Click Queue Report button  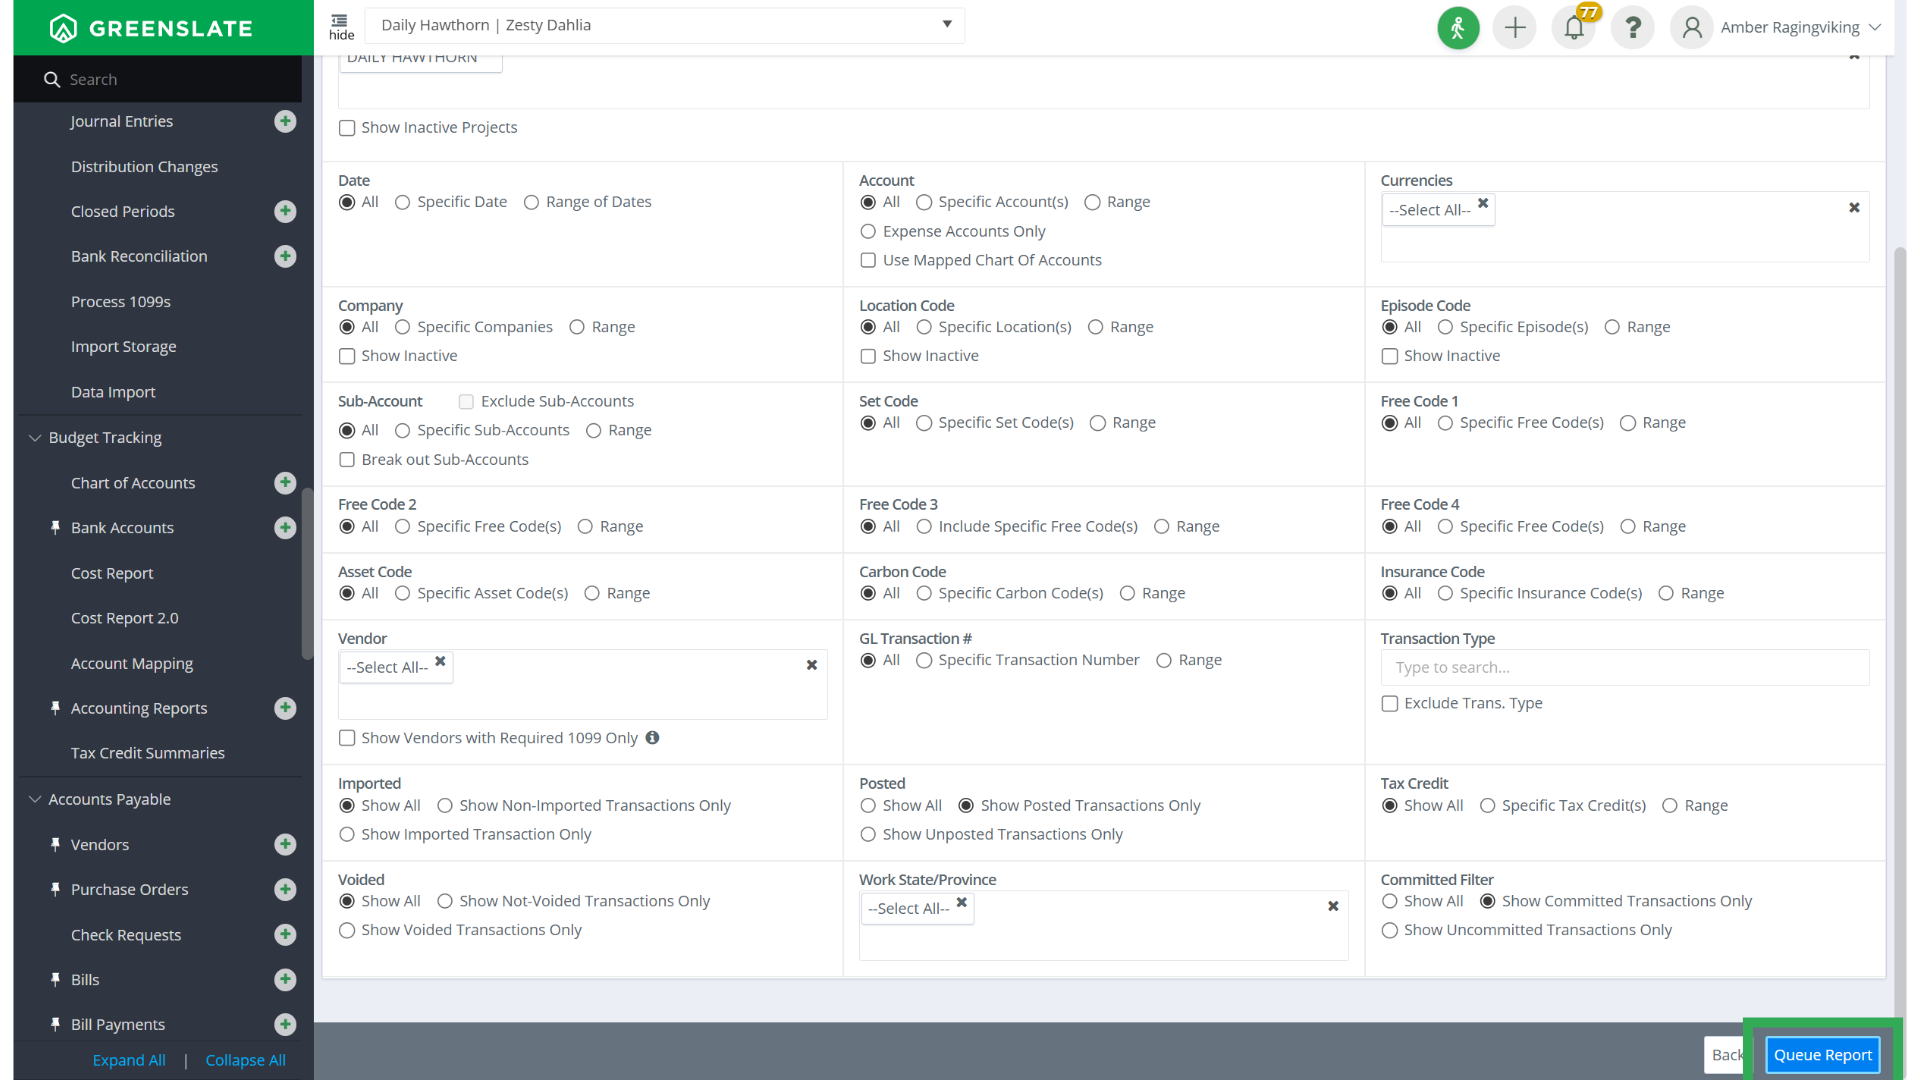tap(1823, 1055)
